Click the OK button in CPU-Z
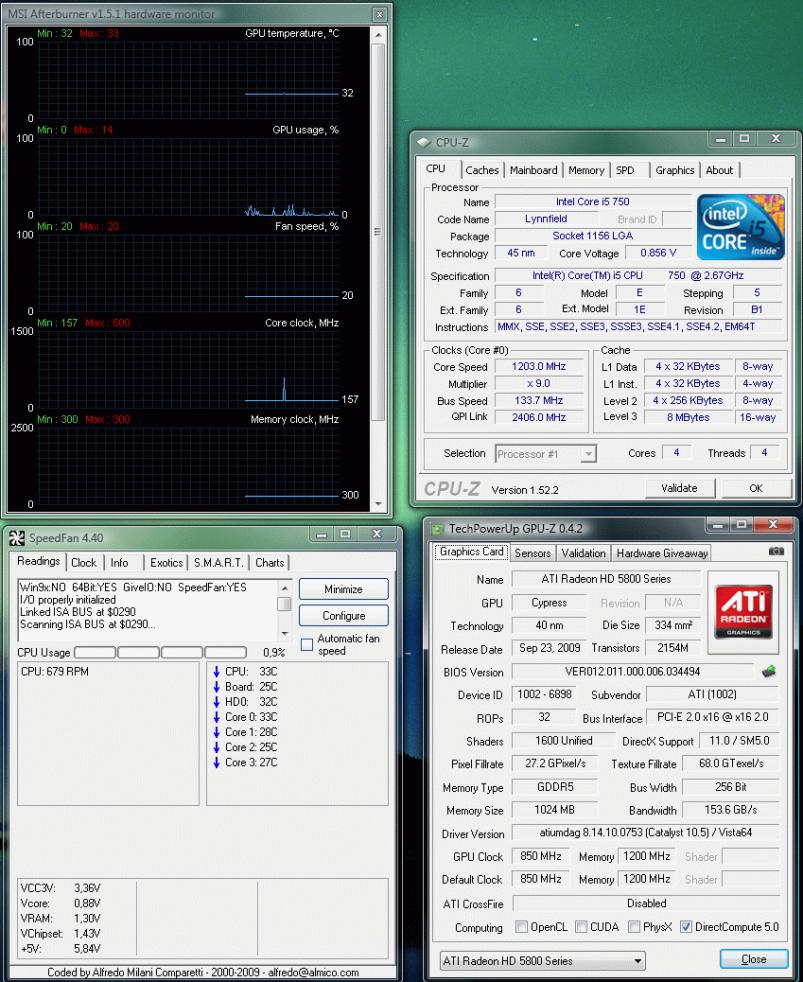The height and width of the screenshot is (982, 803). pyautogui.click(x=756, y=488)
